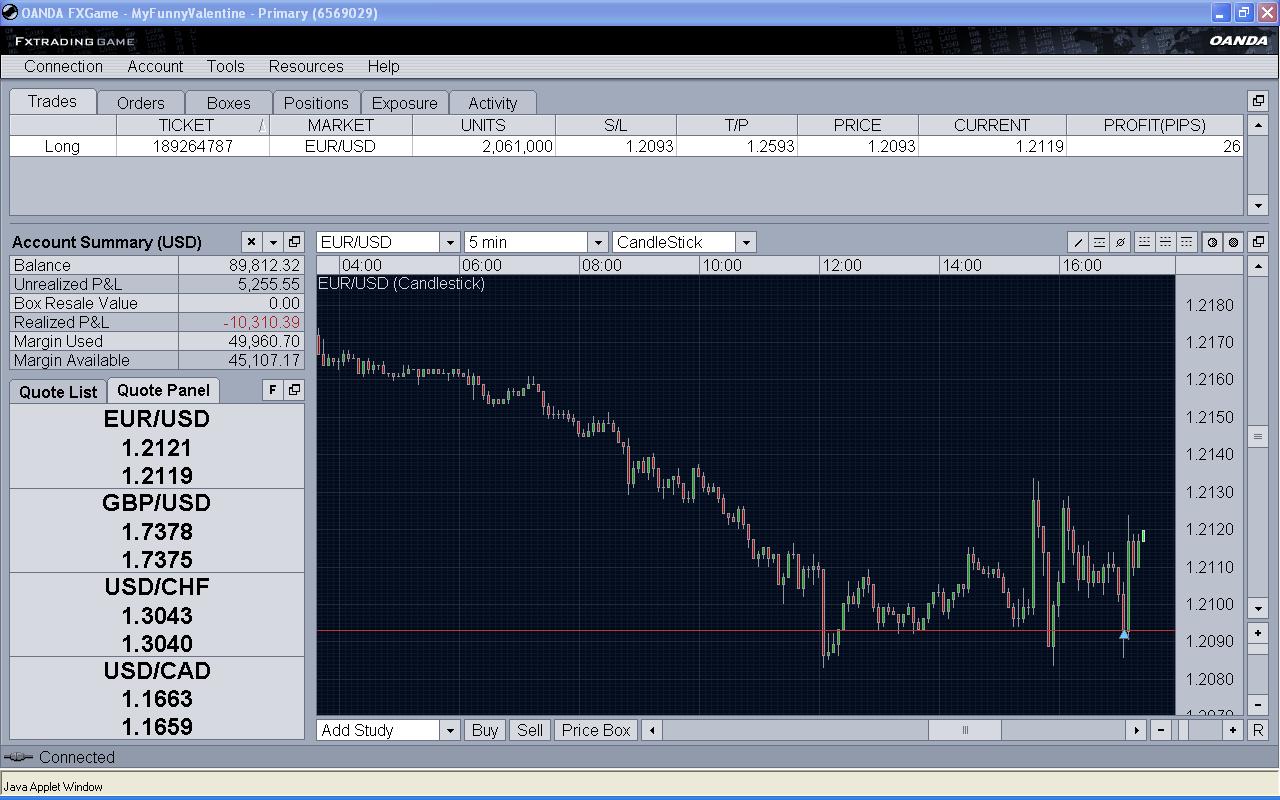Select the dashed-solid-dashed line display icon

pos(1165,242)
